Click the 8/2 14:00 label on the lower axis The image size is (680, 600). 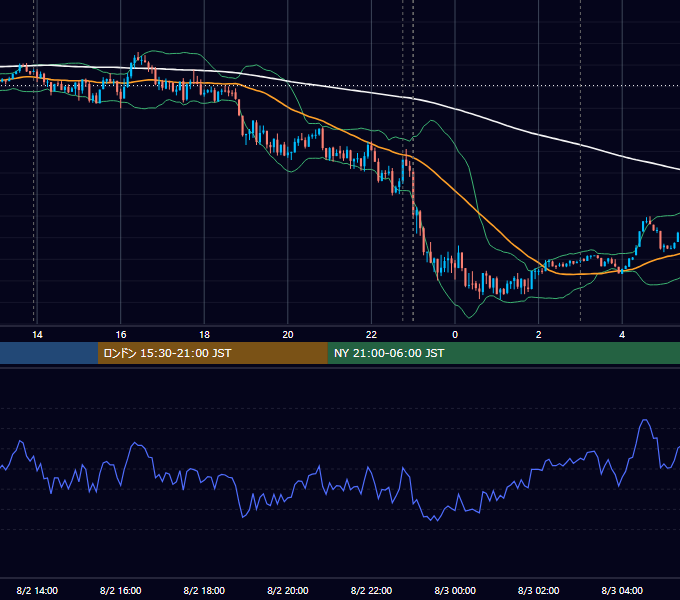37,590
